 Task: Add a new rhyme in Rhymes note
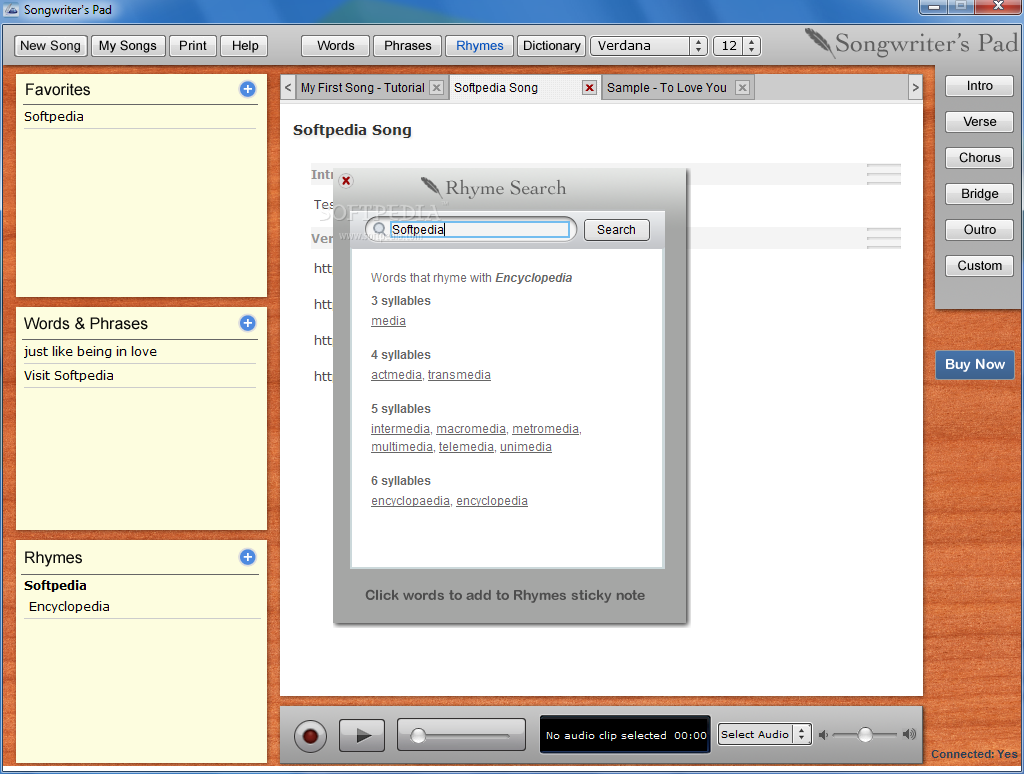(x=248, y=557)
